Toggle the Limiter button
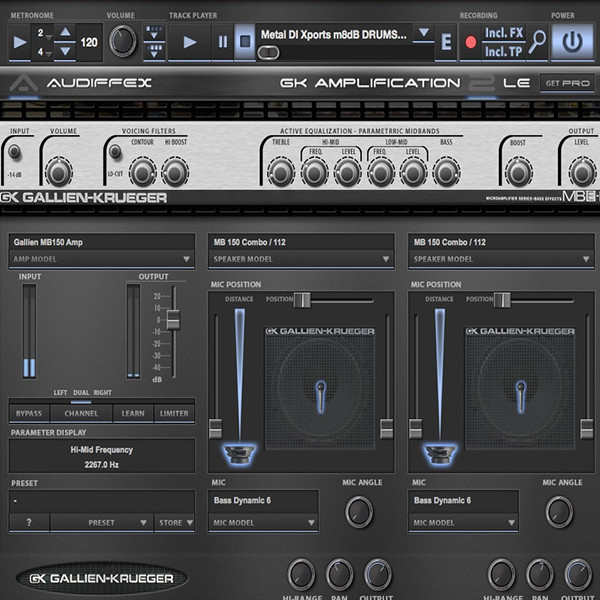This screenshot has height=600, width=600. tap(174, 413)
